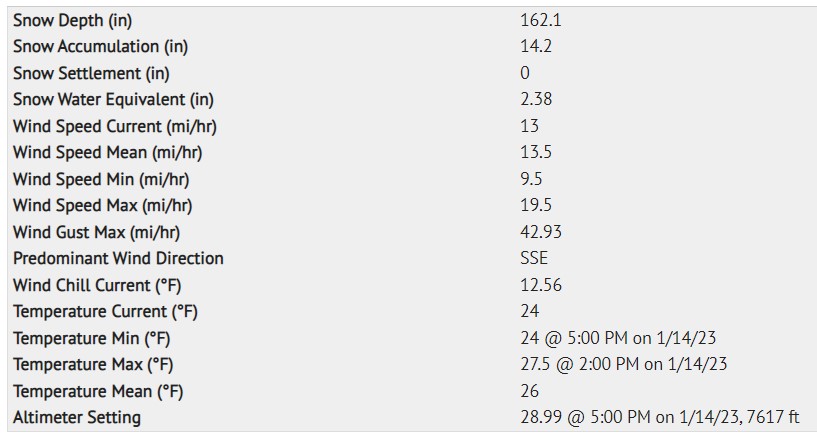
Task: Click the Wind Speed Max (mi/hr) label
Action: pos(103,205)
